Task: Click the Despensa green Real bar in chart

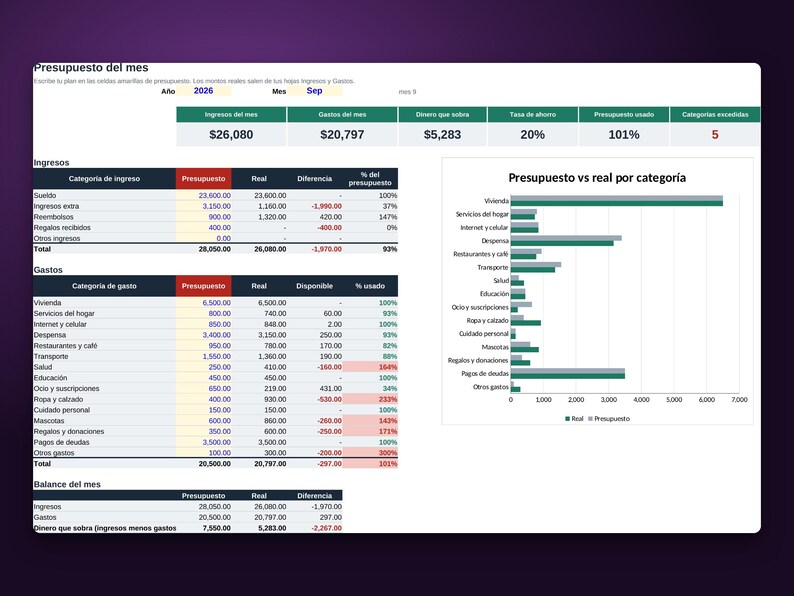Action: [x=562, y=243]
